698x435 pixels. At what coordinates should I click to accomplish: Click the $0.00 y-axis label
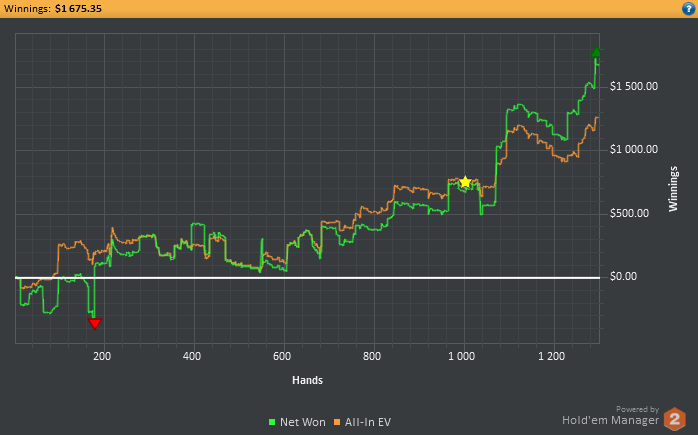[x=623, y=276]
